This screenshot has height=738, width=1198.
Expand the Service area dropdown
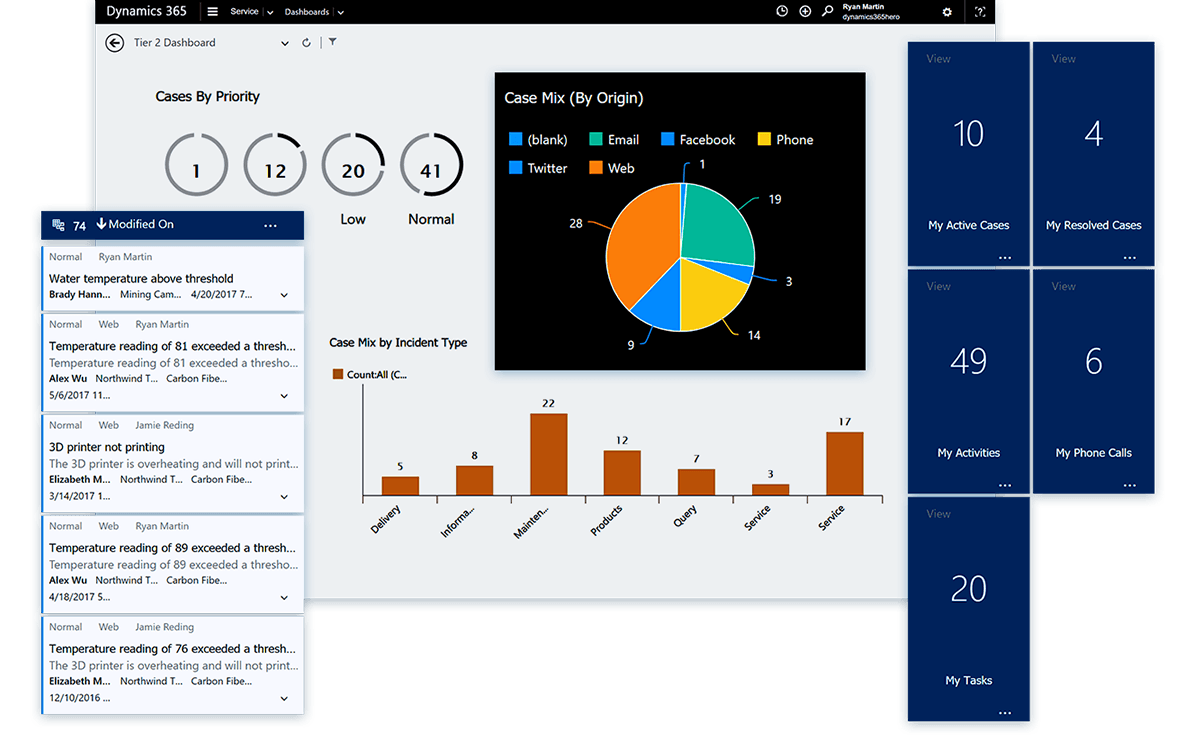pos(270,12)
